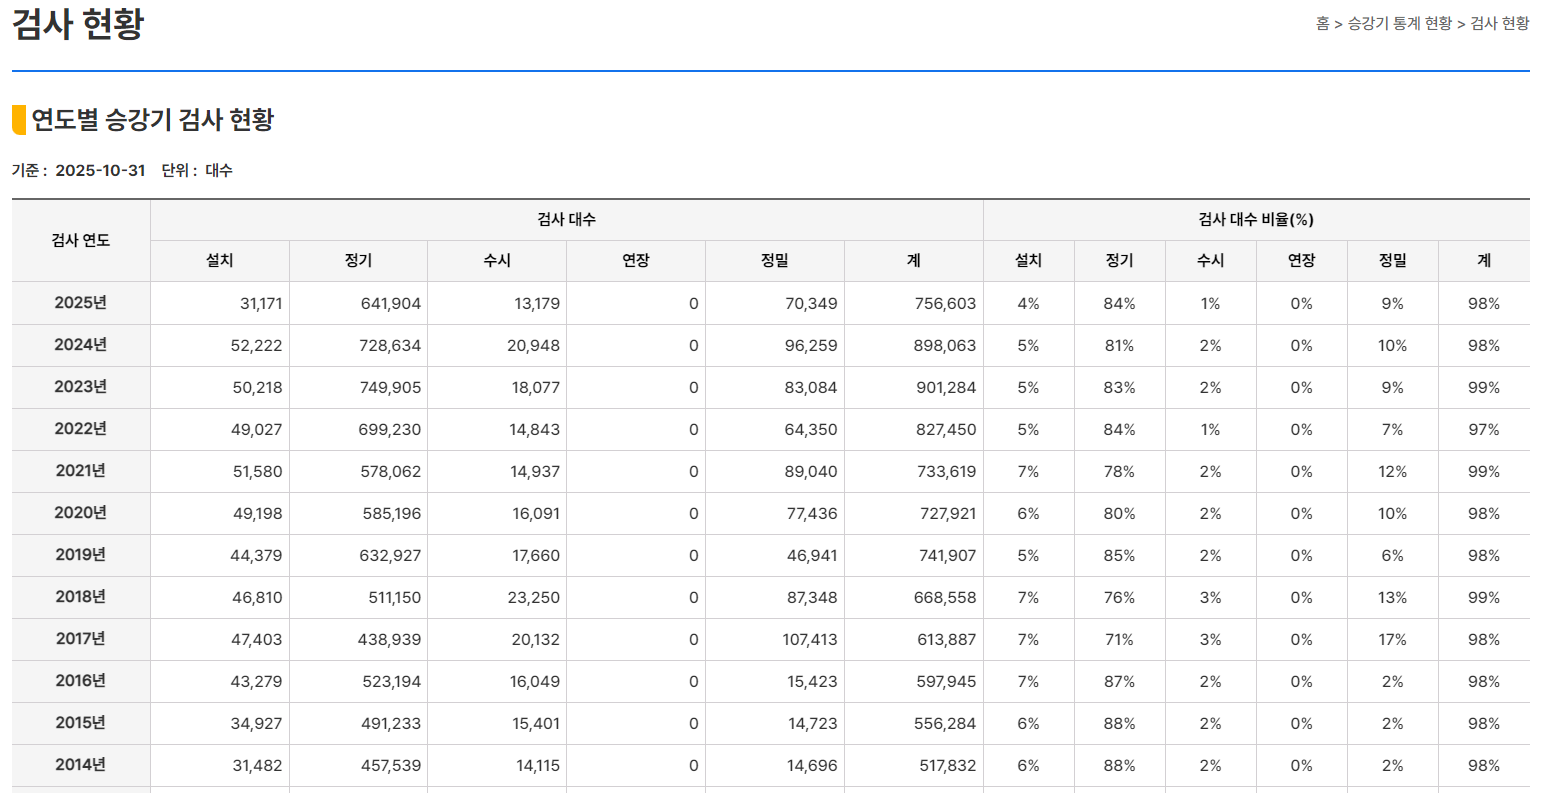The height and width of the screenshot is (793, 1544).
Task: Click value 51,580 in 2021년 row
Action: click(258, 472)
